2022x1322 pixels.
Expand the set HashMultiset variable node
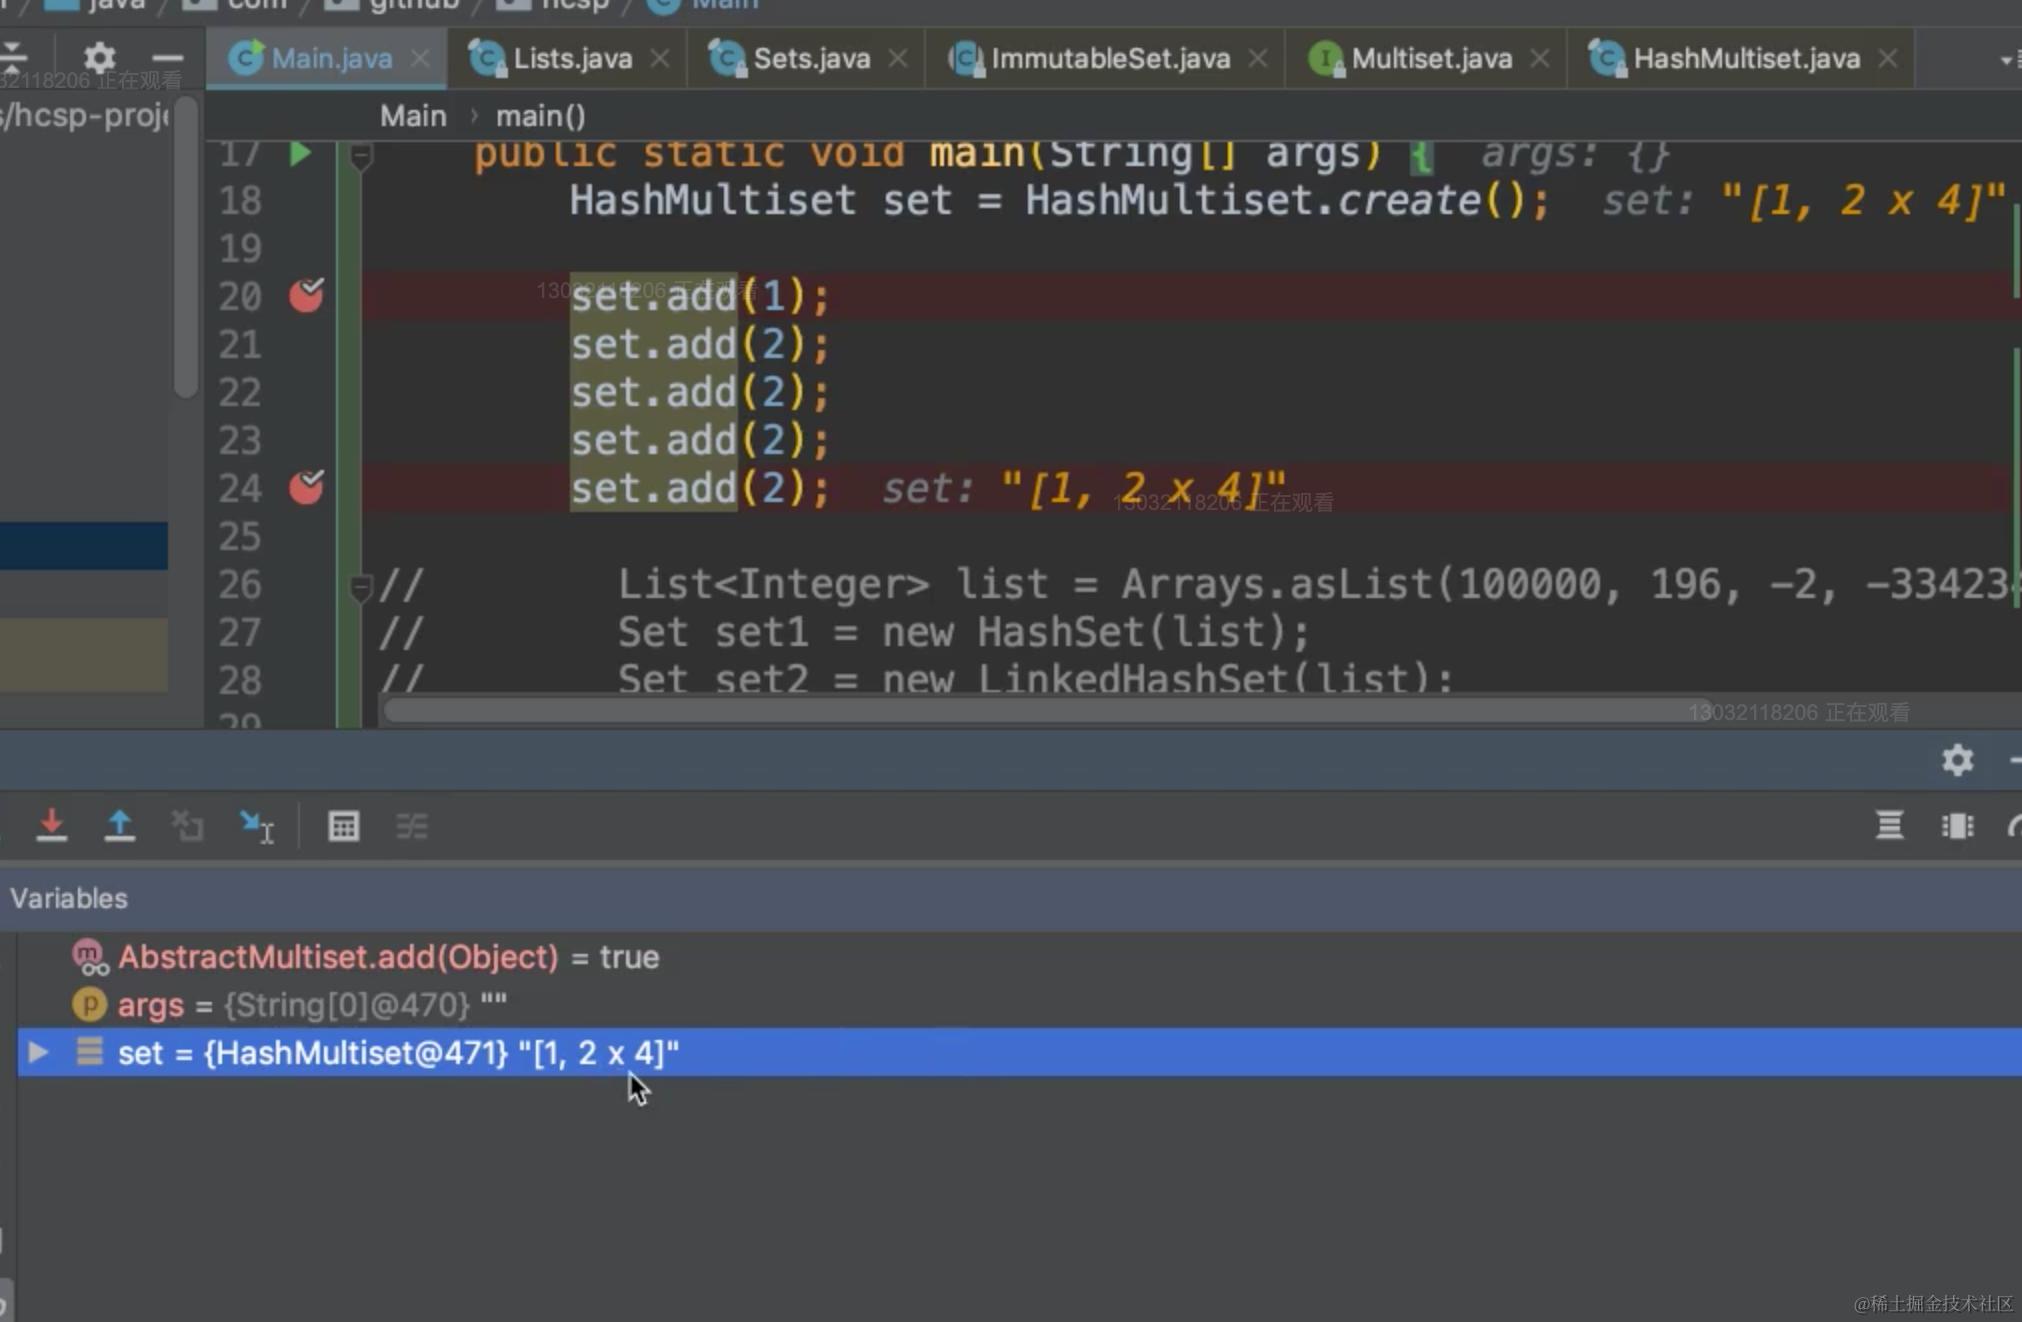coord(38,1052)
